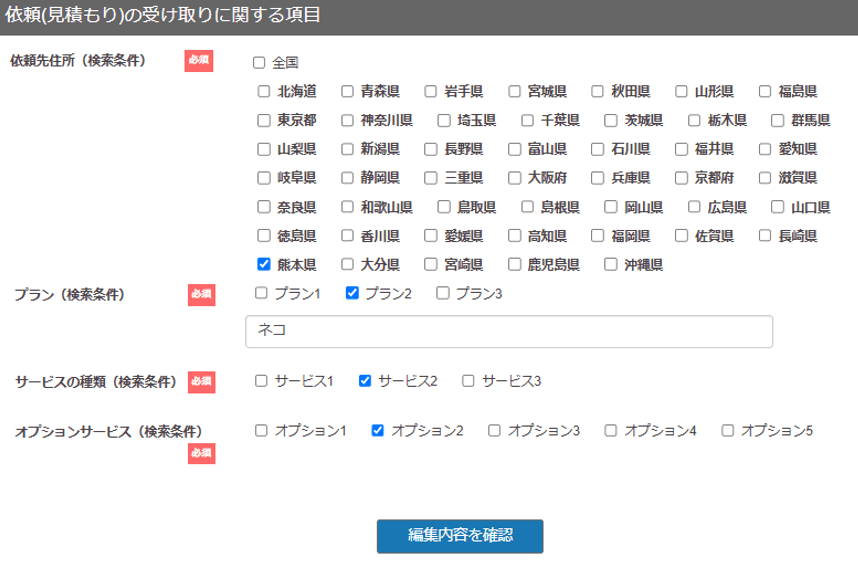Tick the 広島県 checkbox

point(694,207)
